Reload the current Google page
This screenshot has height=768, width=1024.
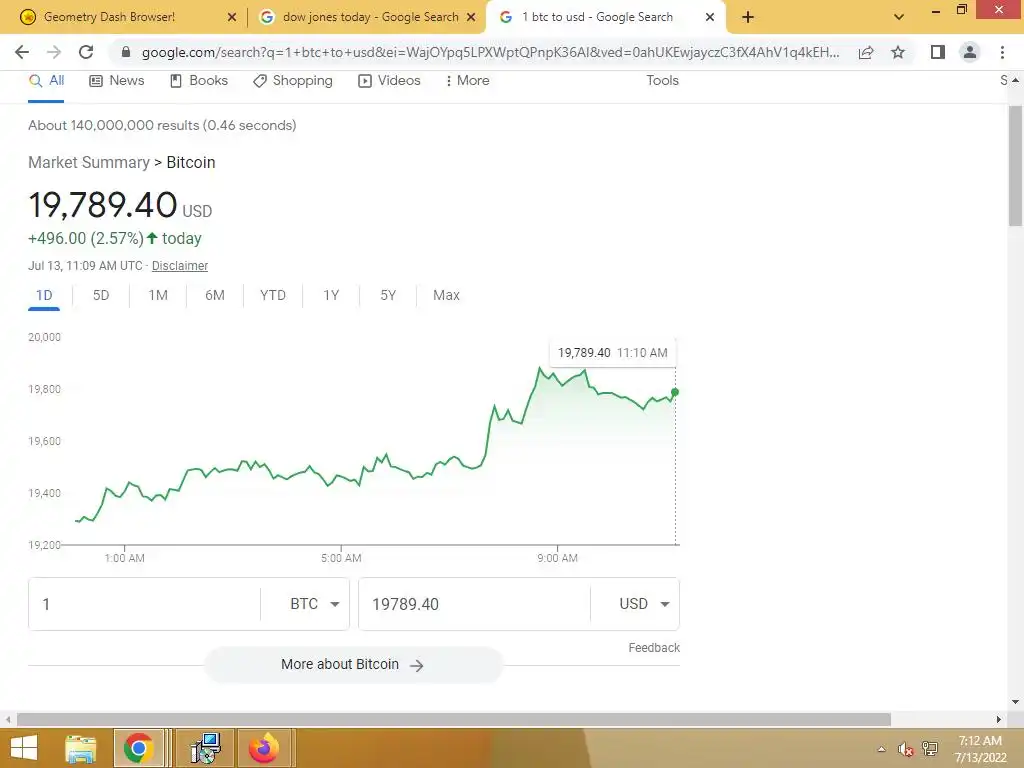click(x=86, y=52)
